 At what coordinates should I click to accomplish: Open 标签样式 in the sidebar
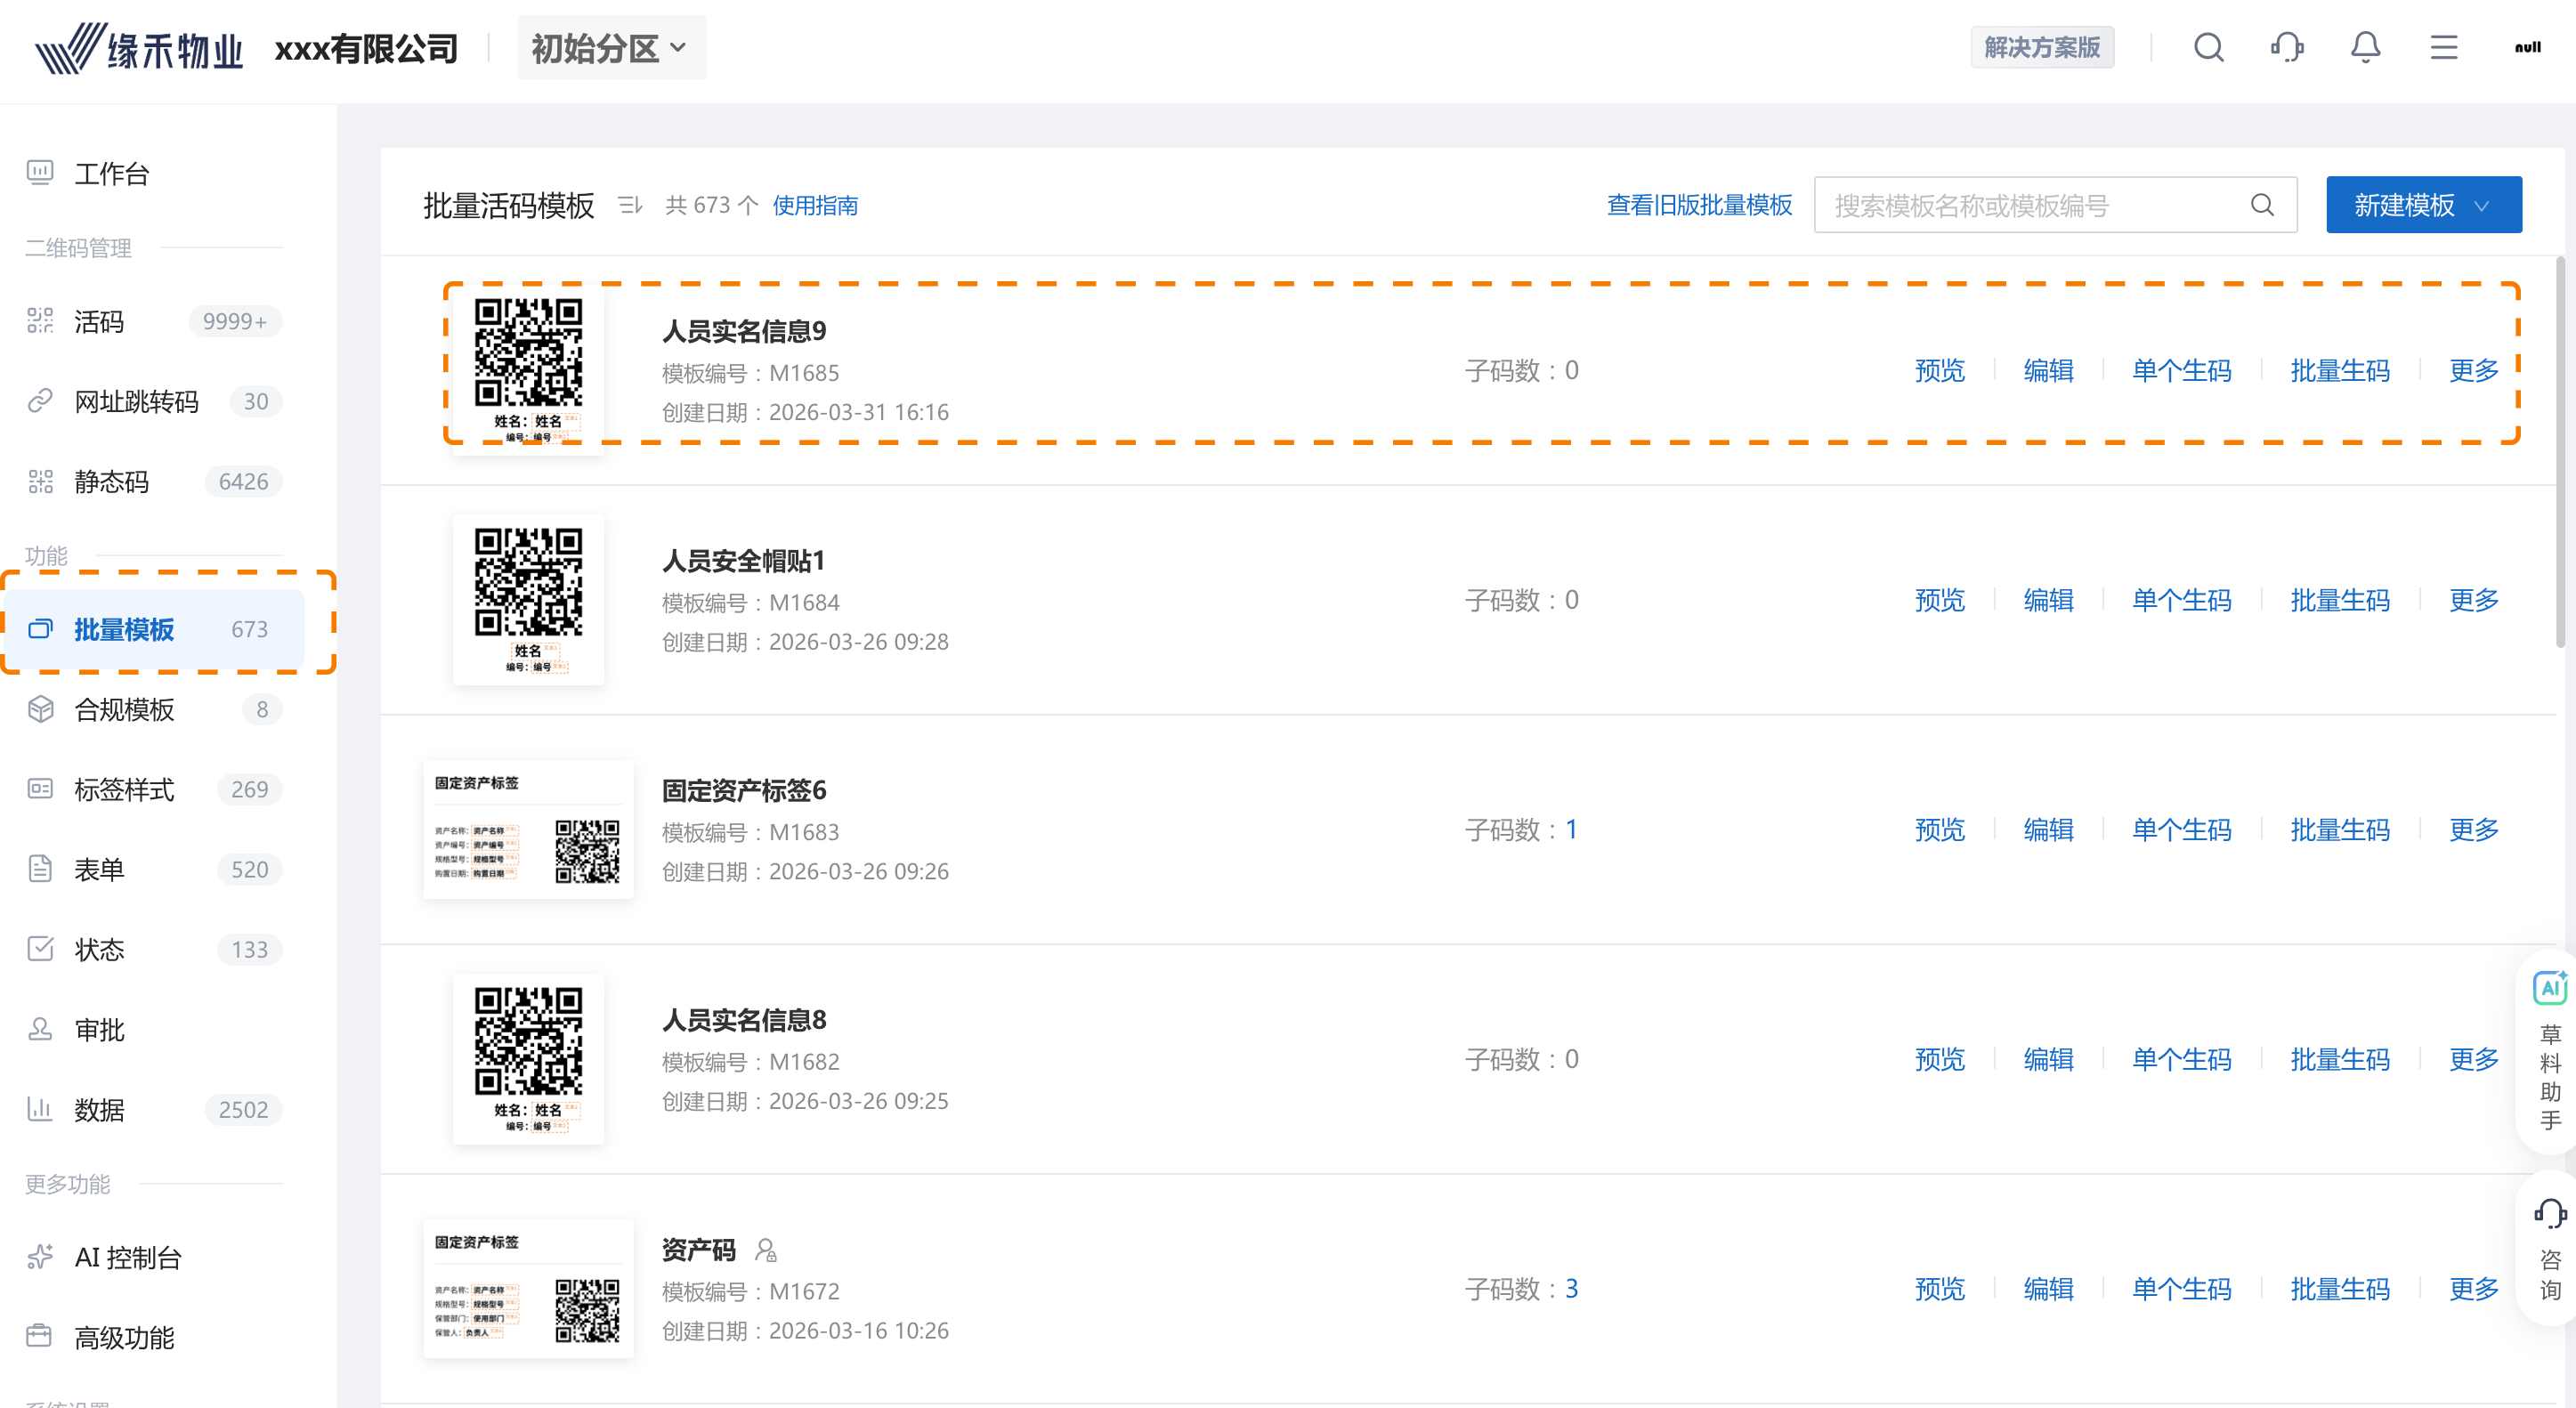click(x=124, y=789)
